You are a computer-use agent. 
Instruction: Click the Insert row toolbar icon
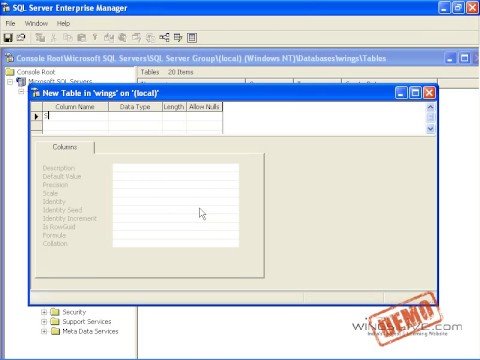coord(109,38)
